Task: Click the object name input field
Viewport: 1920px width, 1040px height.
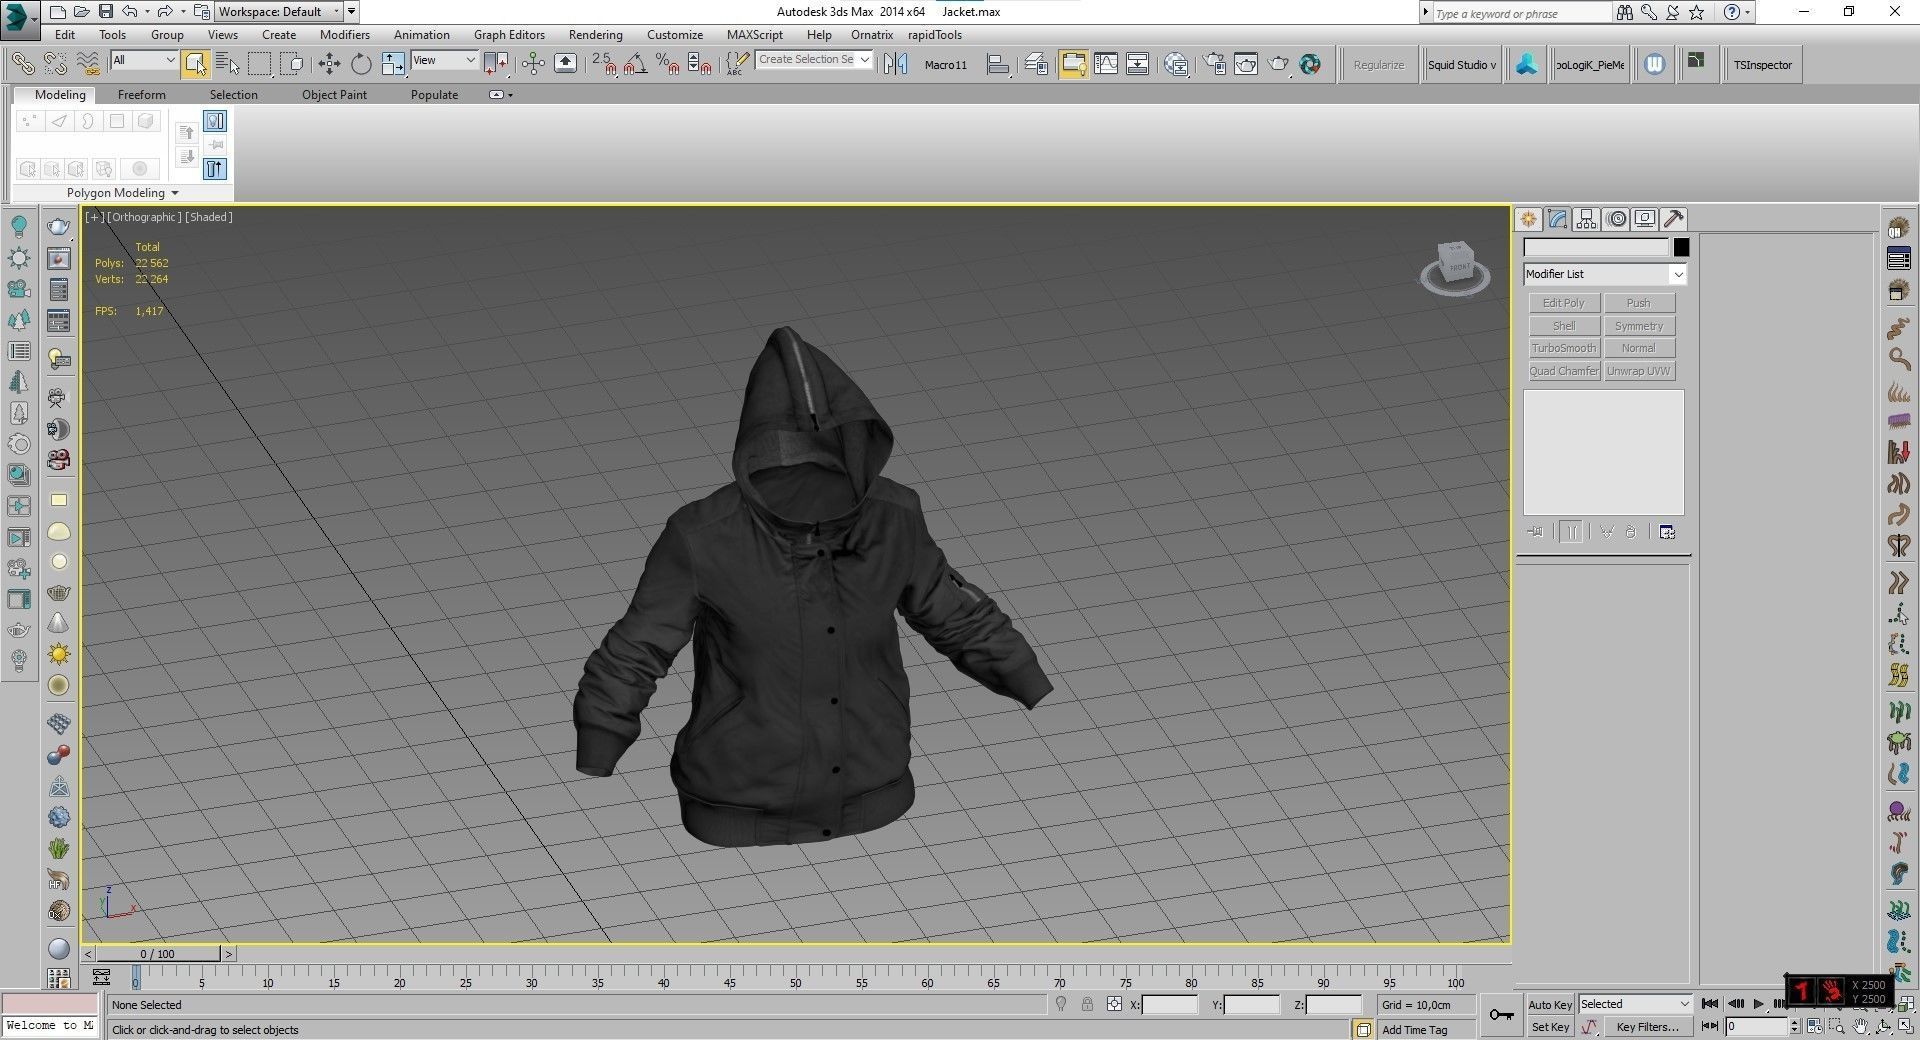Action: (x=1596, y=247)
